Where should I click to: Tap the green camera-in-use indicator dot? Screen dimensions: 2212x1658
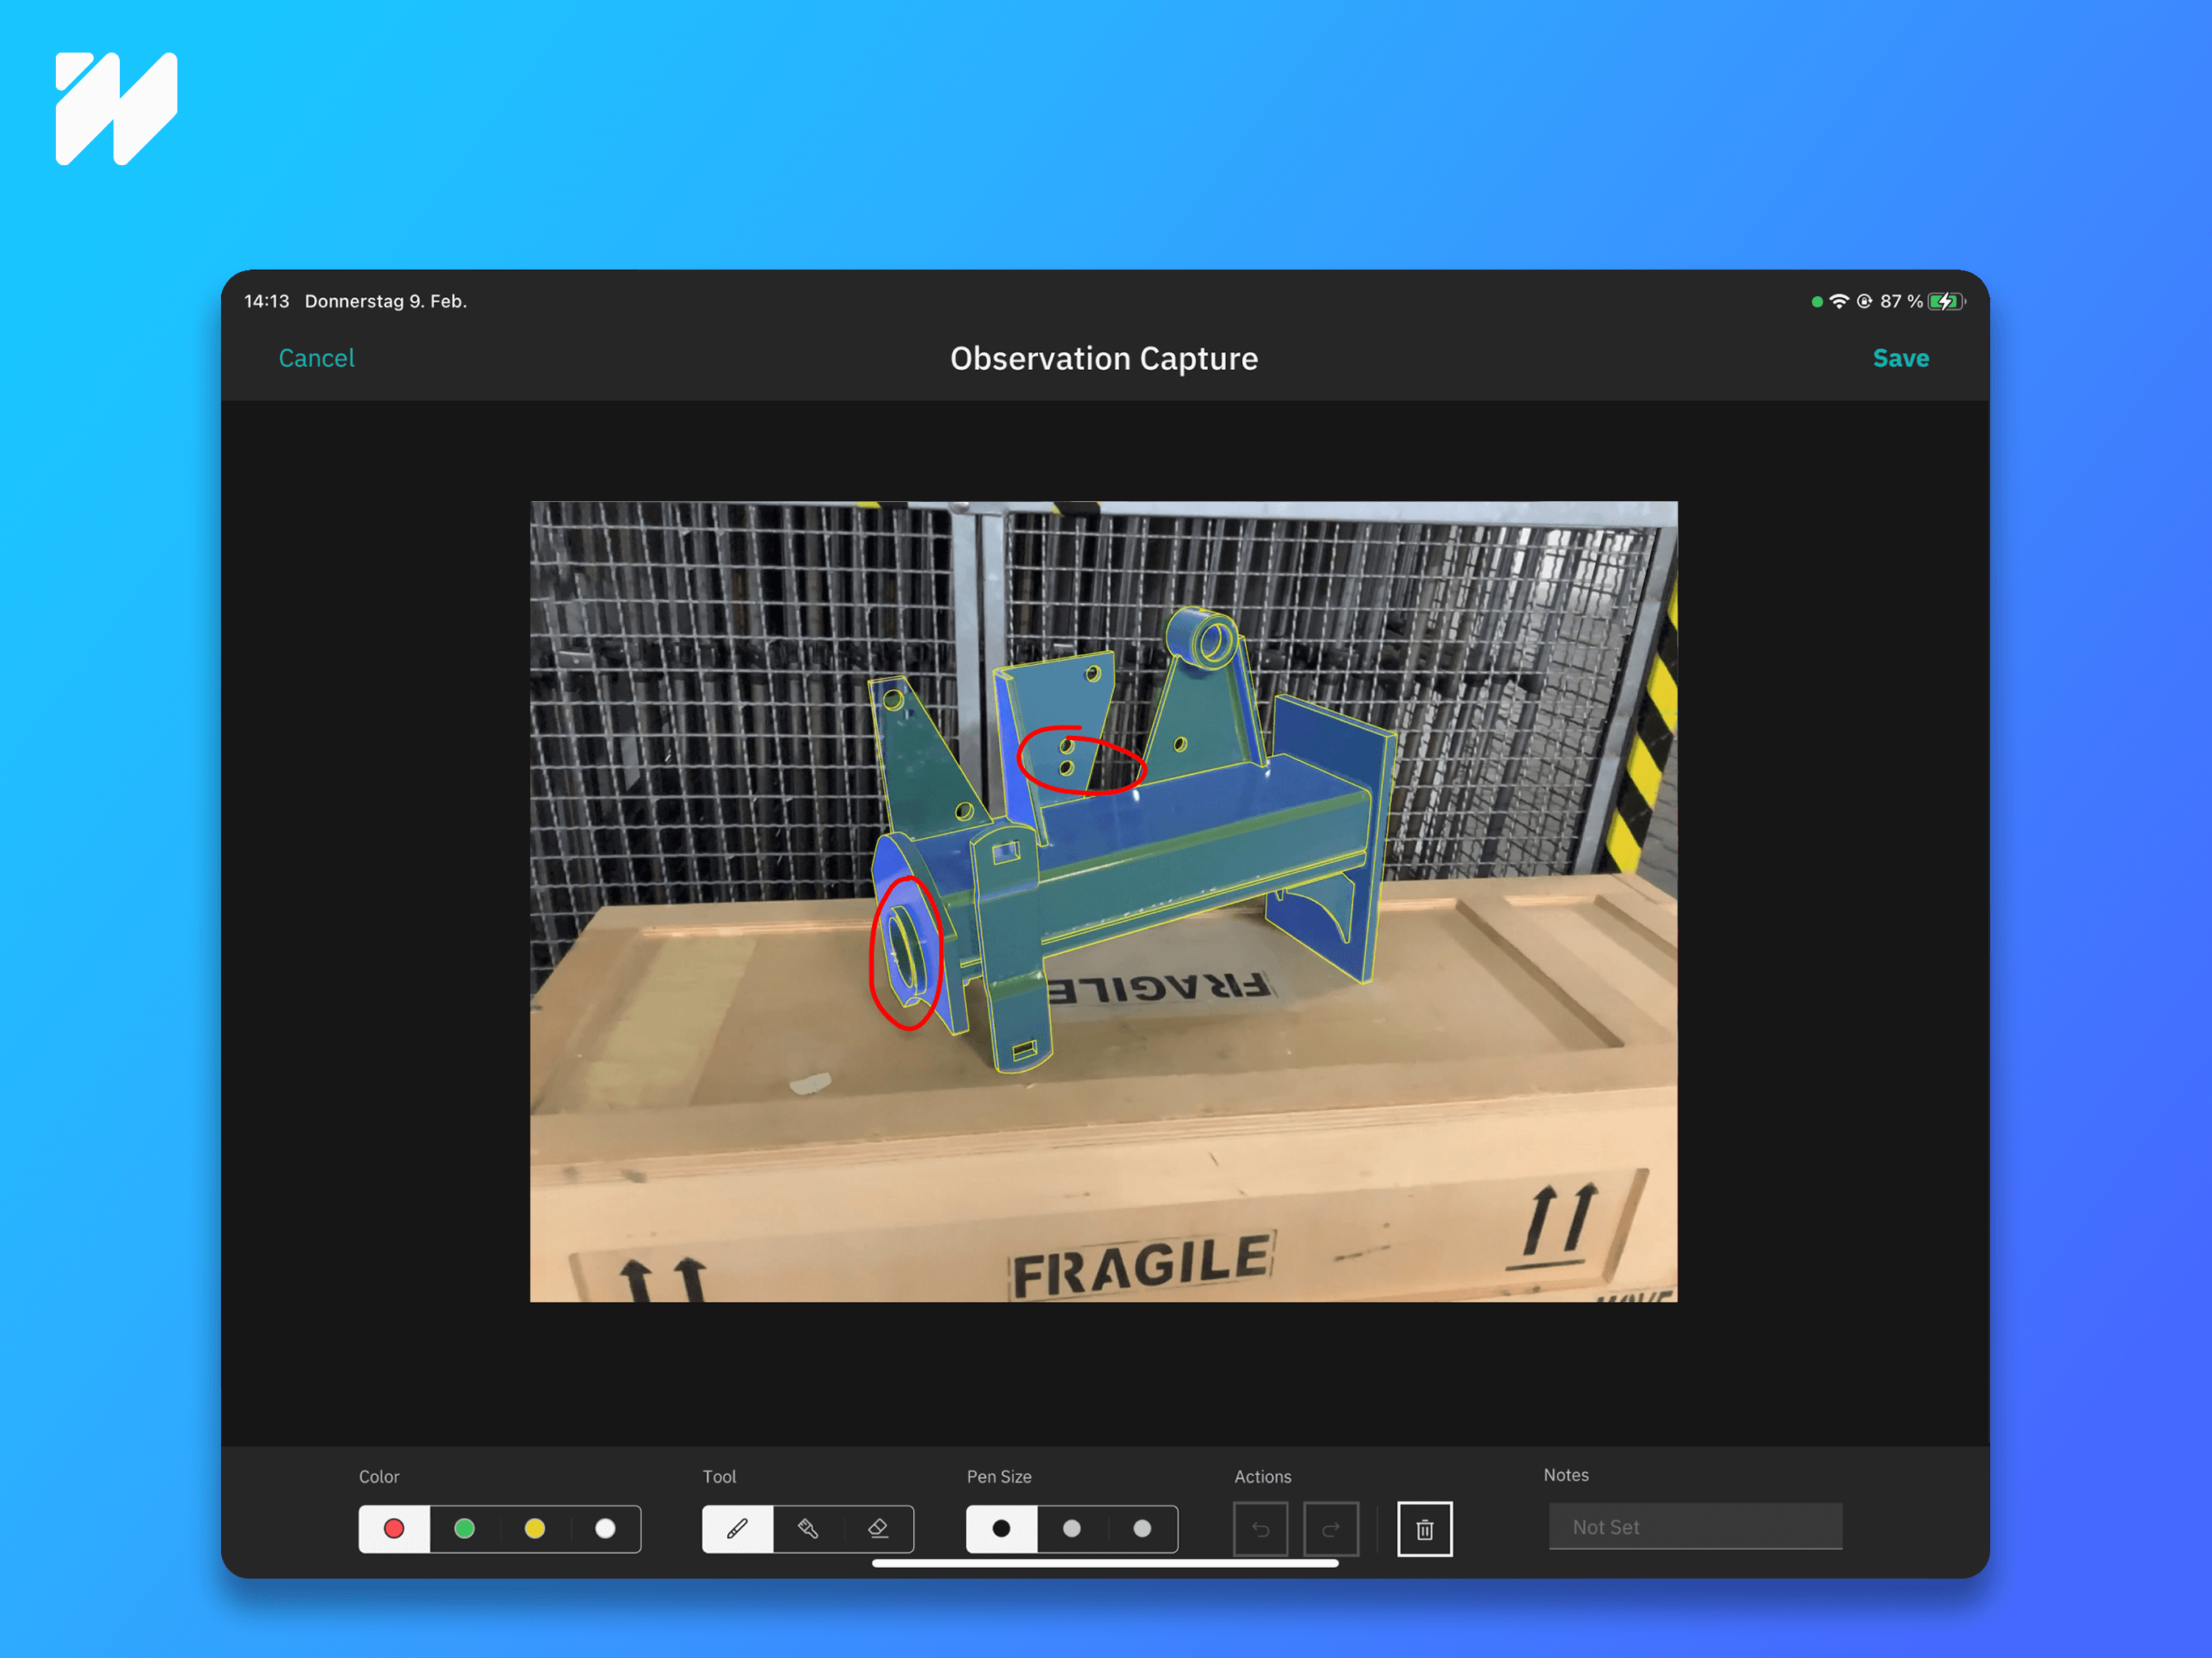click(x=1816, y=302)
